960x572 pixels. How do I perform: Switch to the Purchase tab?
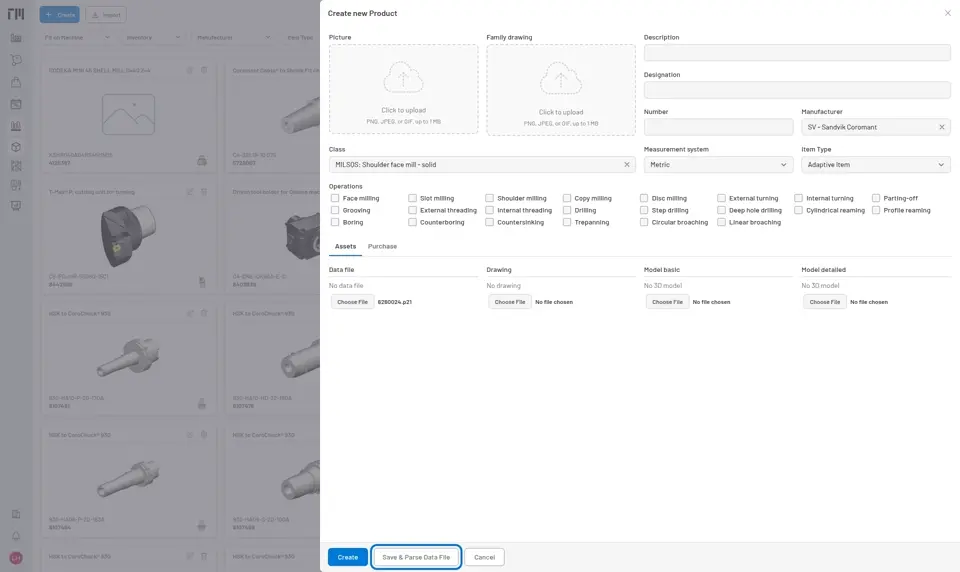382,246
